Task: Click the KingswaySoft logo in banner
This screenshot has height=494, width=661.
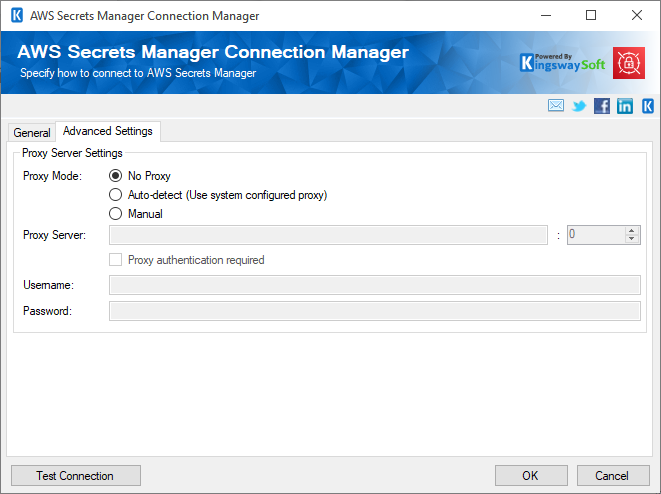Action: click(x=562, y=63)
